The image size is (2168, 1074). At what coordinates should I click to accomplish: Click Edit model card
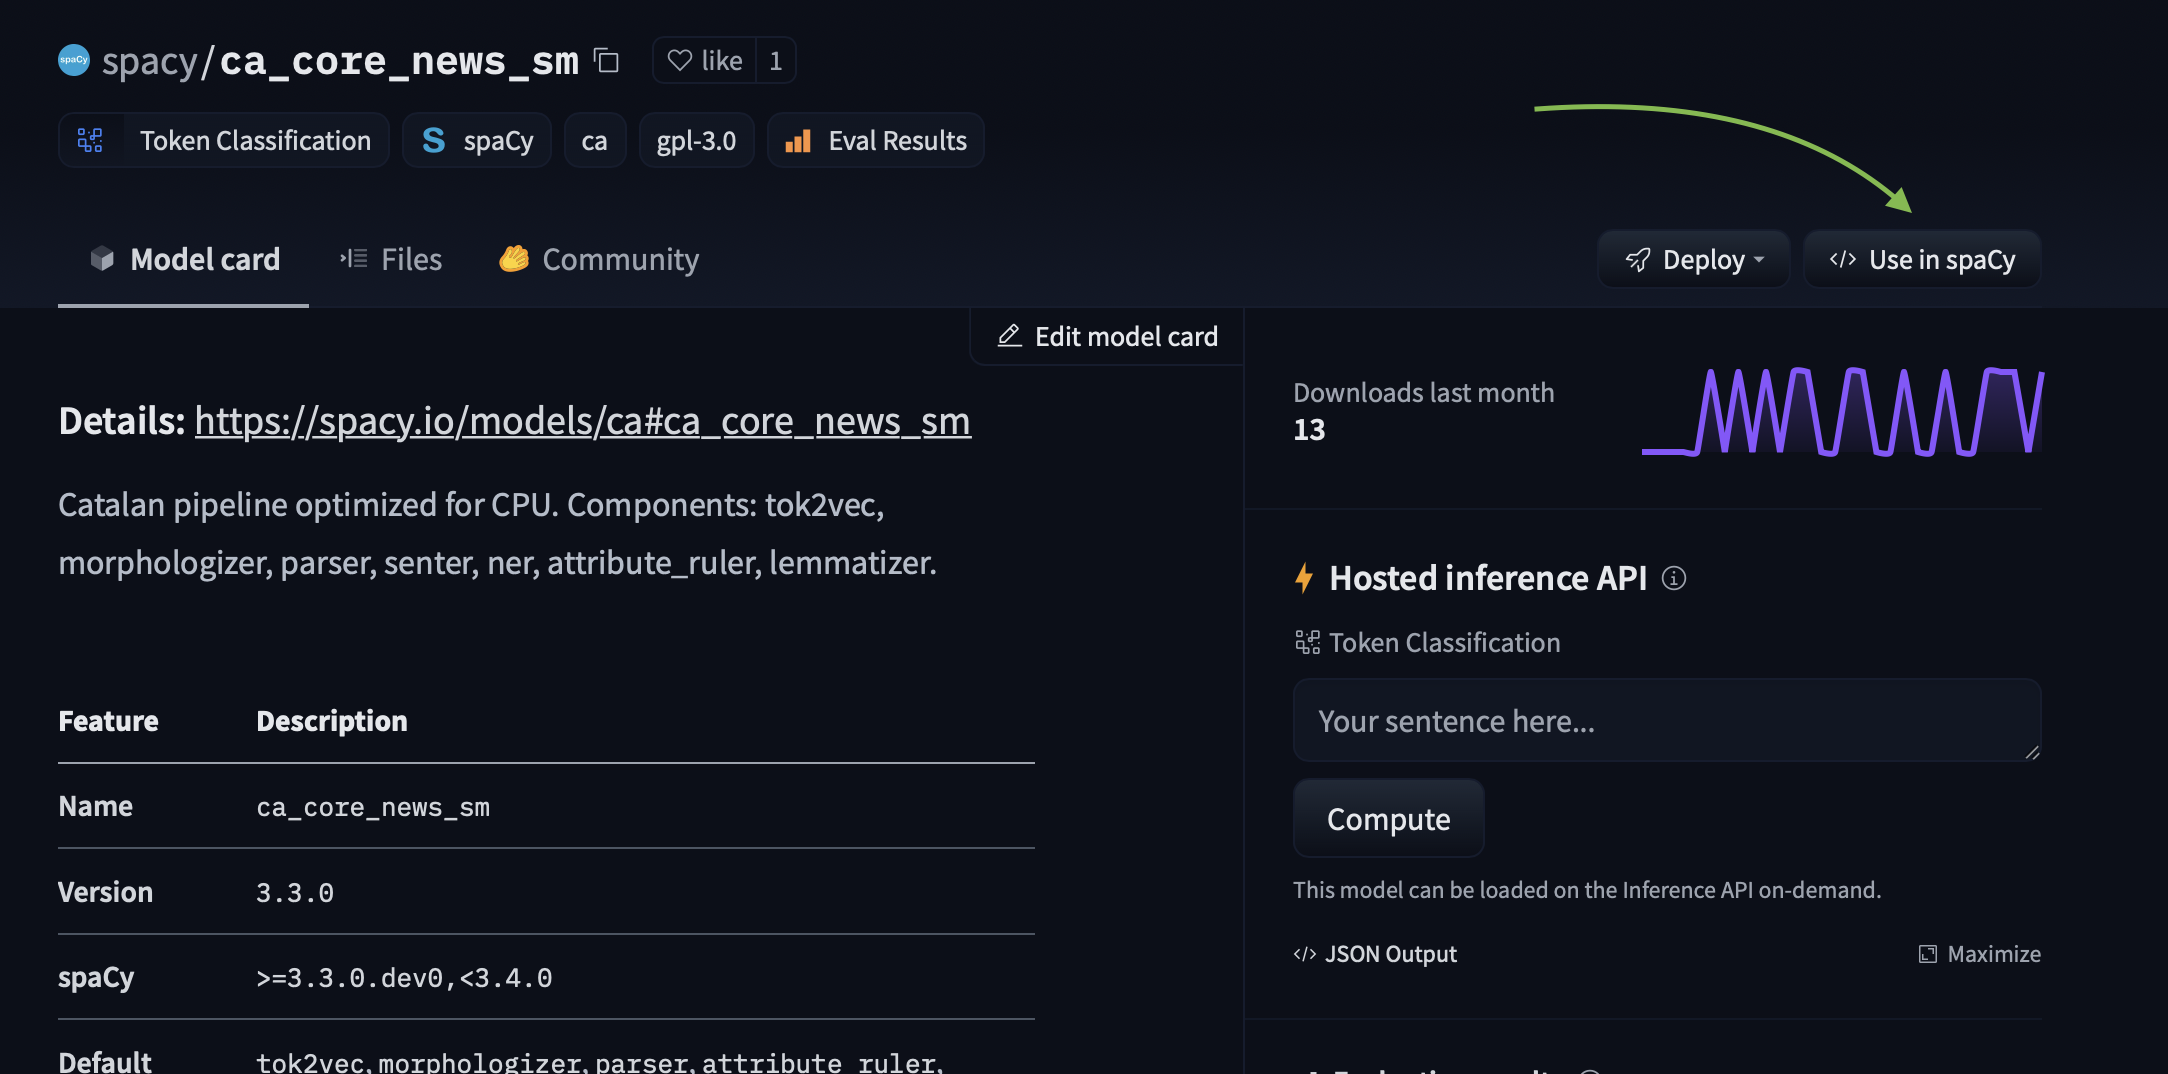coord(1108,337)
